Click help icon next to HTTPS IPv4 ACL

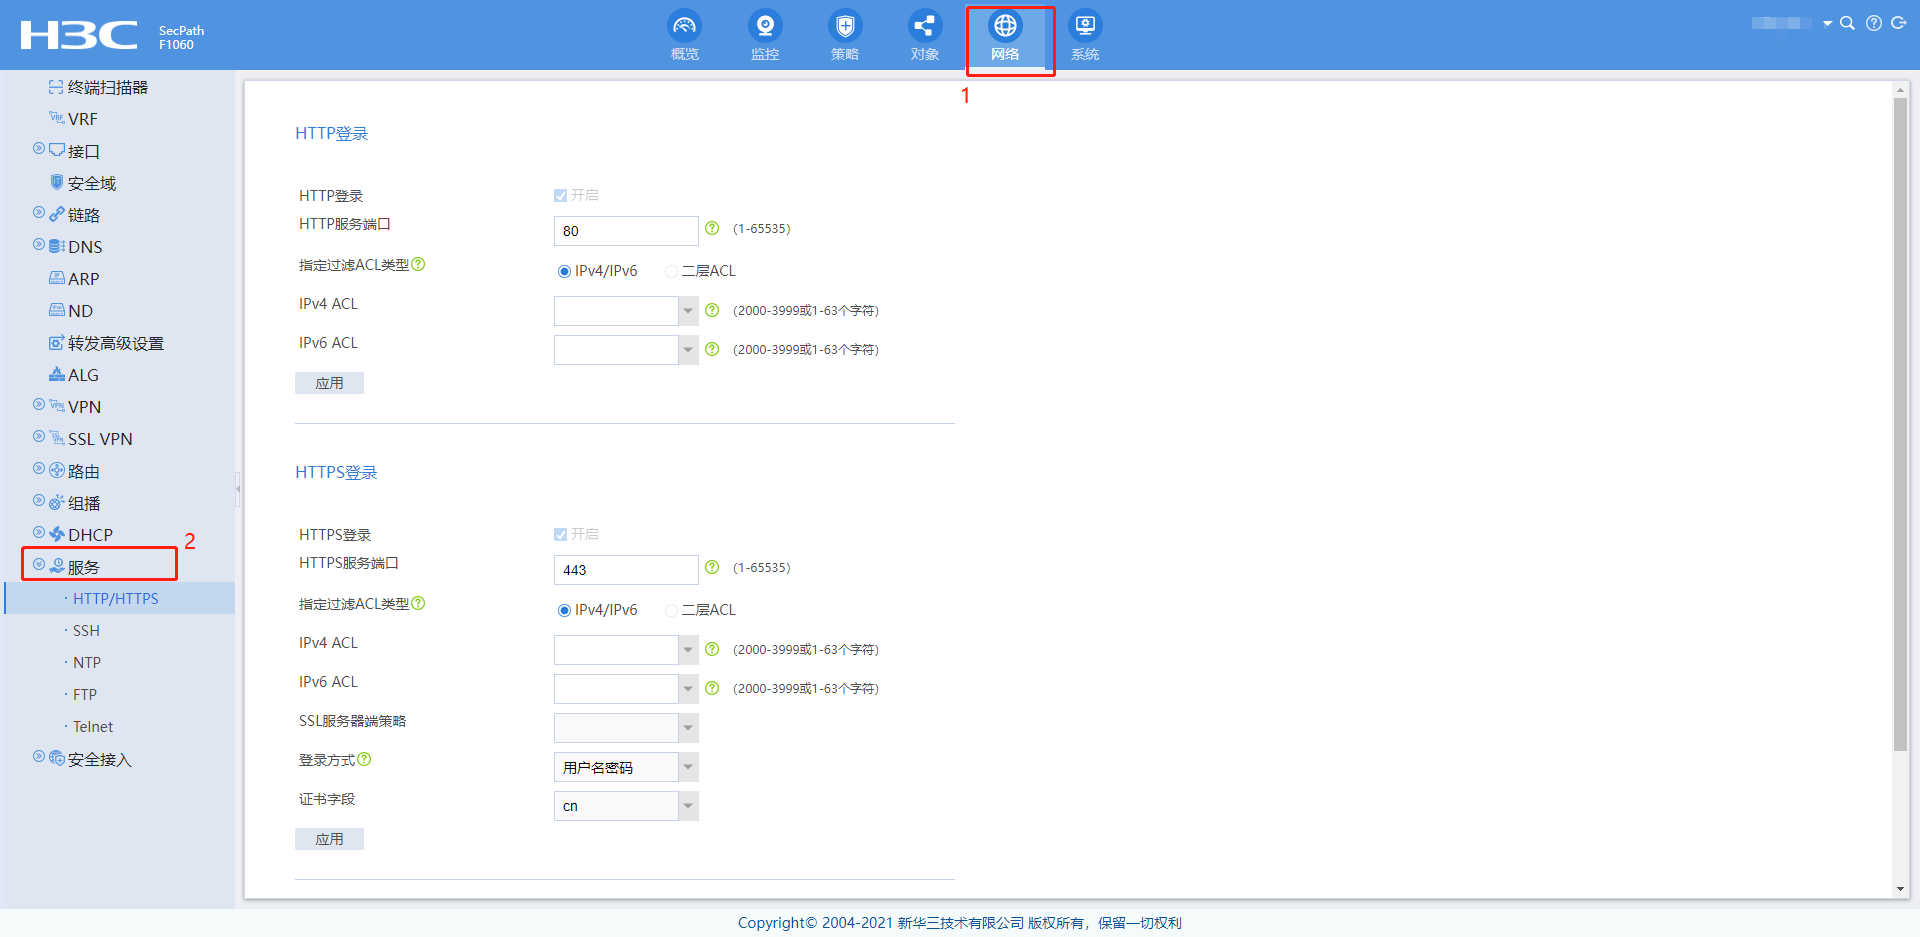712,649
